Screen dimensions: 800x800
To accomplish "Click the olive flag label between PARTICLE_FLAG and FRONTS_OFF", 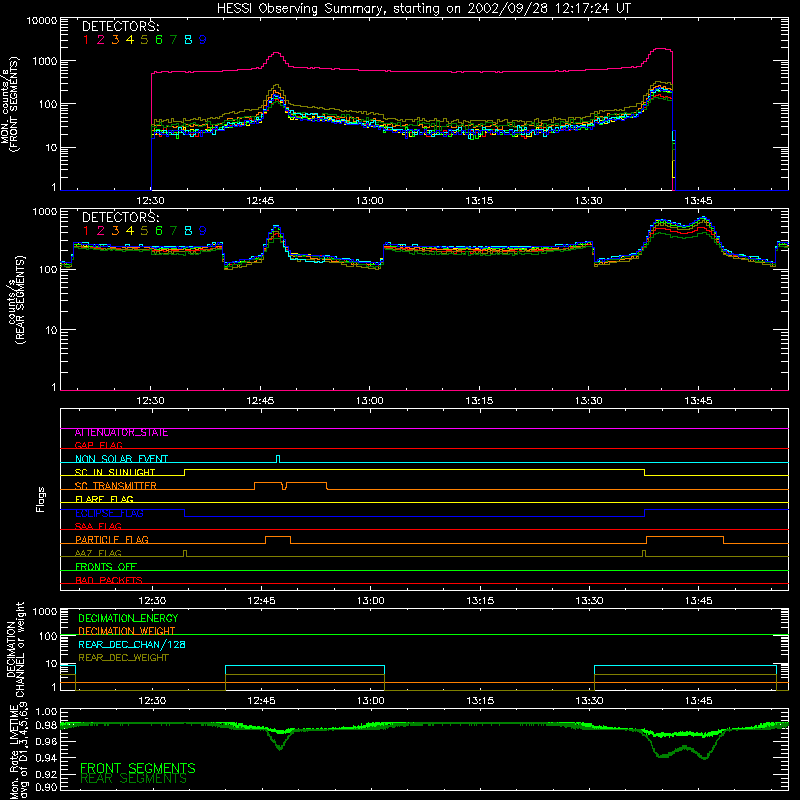I will (x=98, y=553).
